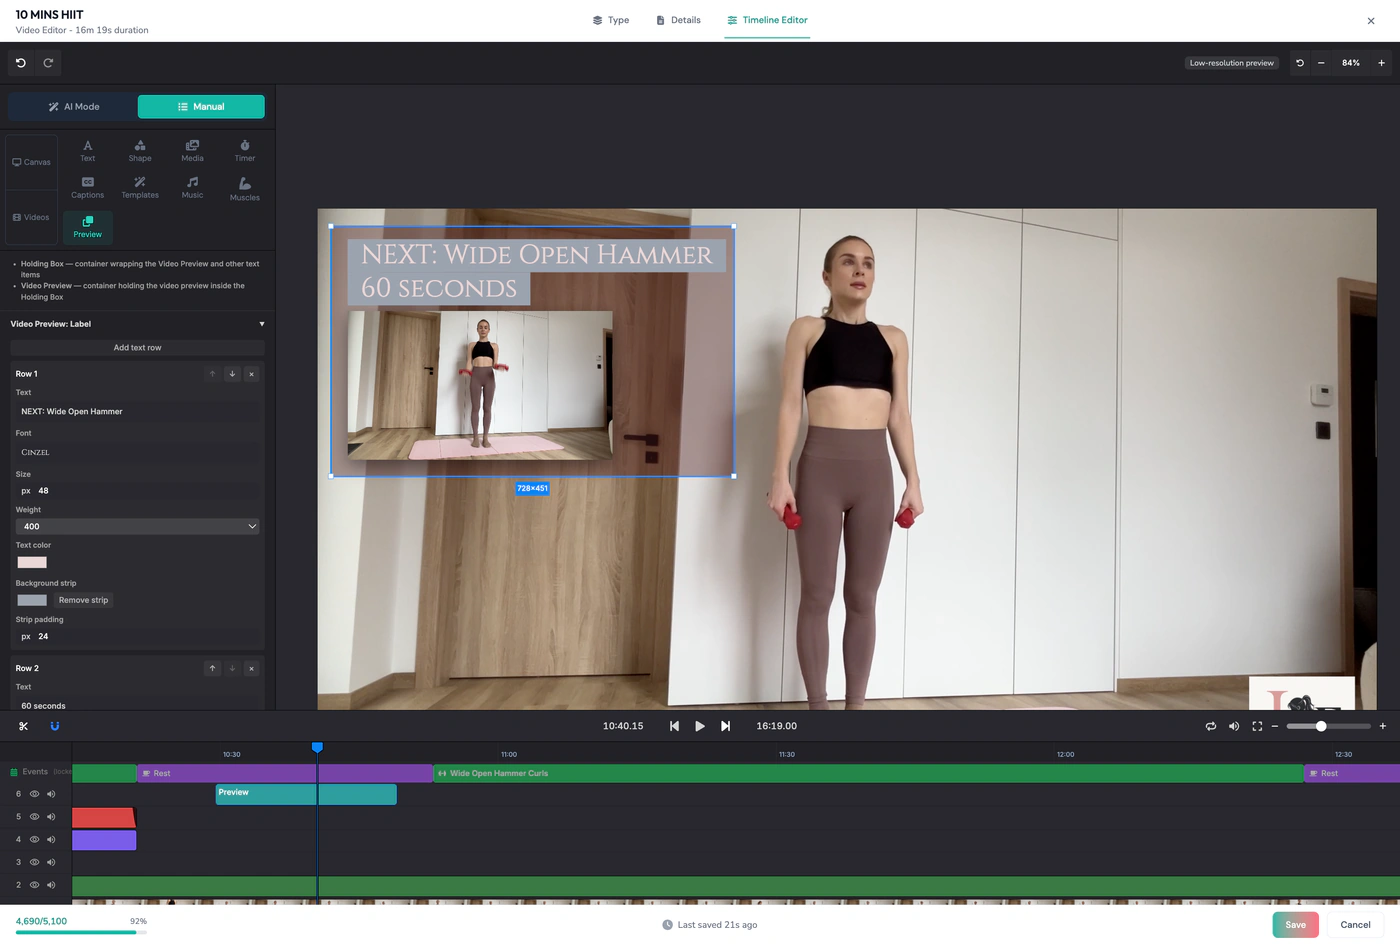Open the Templates tool
The width and height of the screenshot is (1400, 944).
click(x=140, y=188)
